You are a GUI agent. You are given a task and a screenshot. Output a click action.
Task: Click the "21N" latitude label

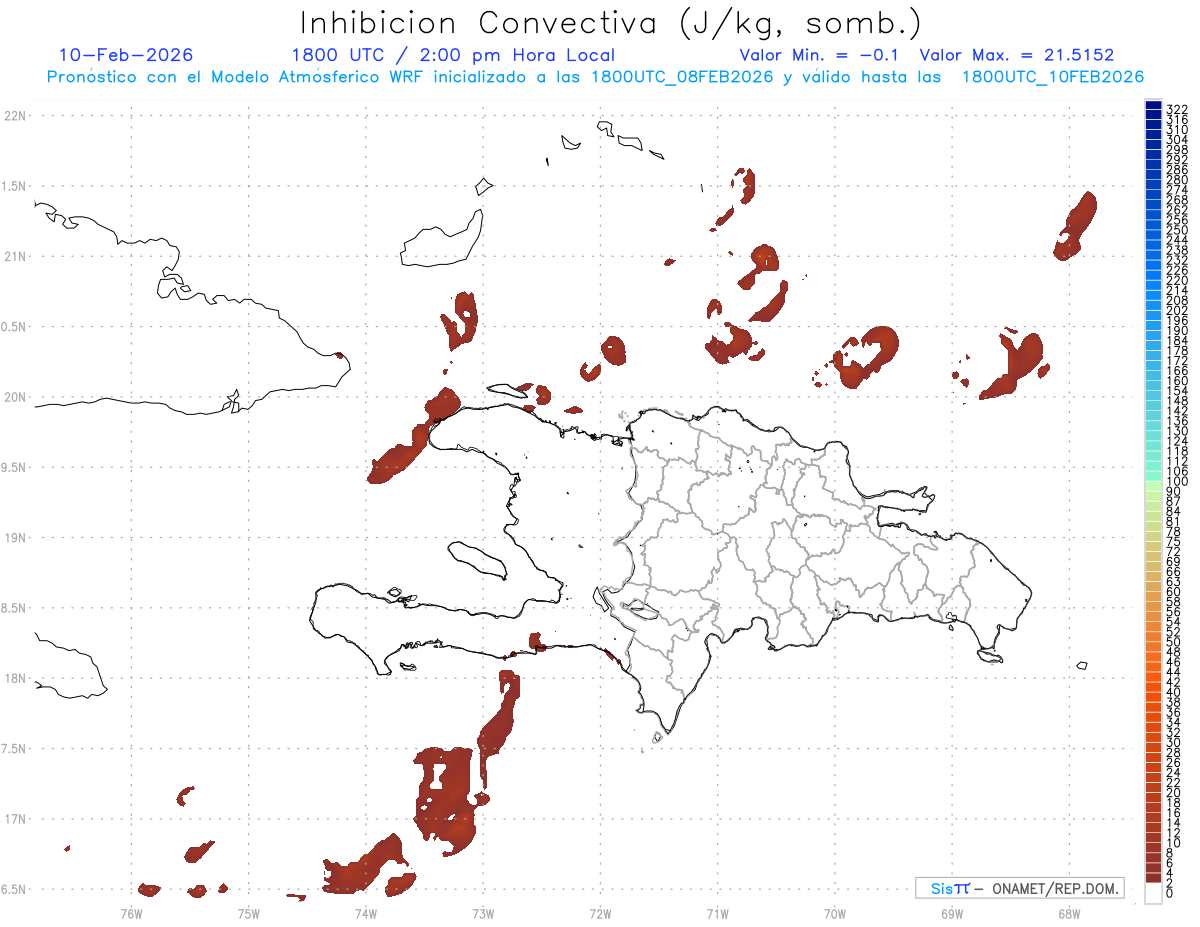15,257
